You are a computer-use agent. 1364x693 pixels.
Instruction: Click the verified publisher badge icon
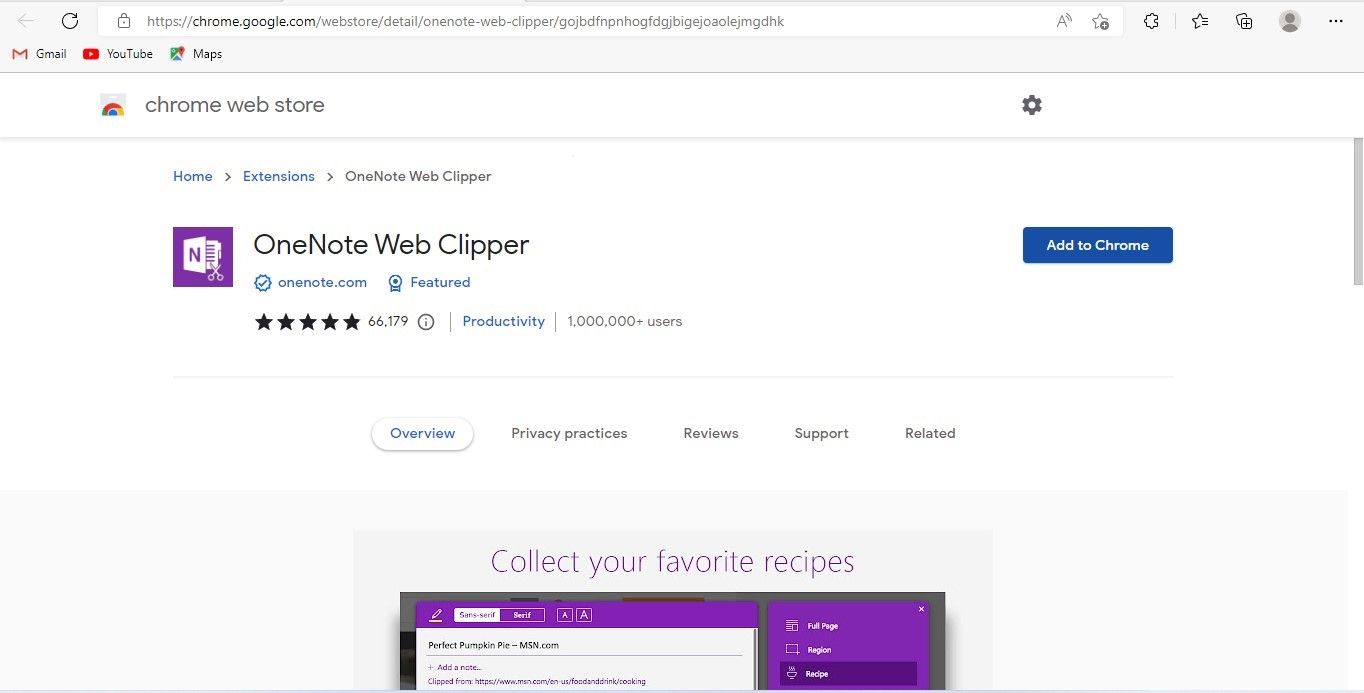point(263,283)
